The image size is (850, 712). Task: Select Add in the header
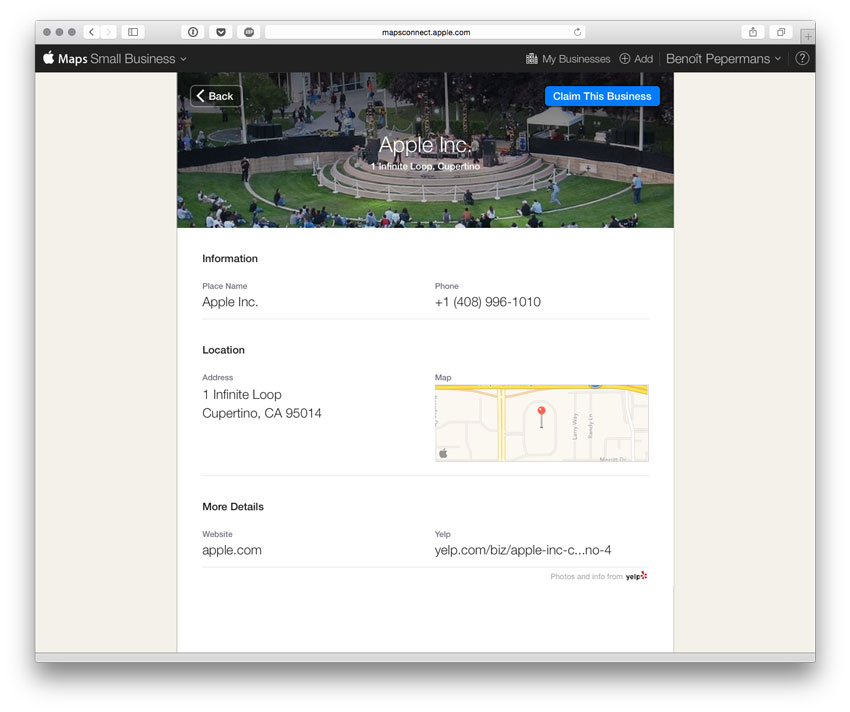(636, 59)
